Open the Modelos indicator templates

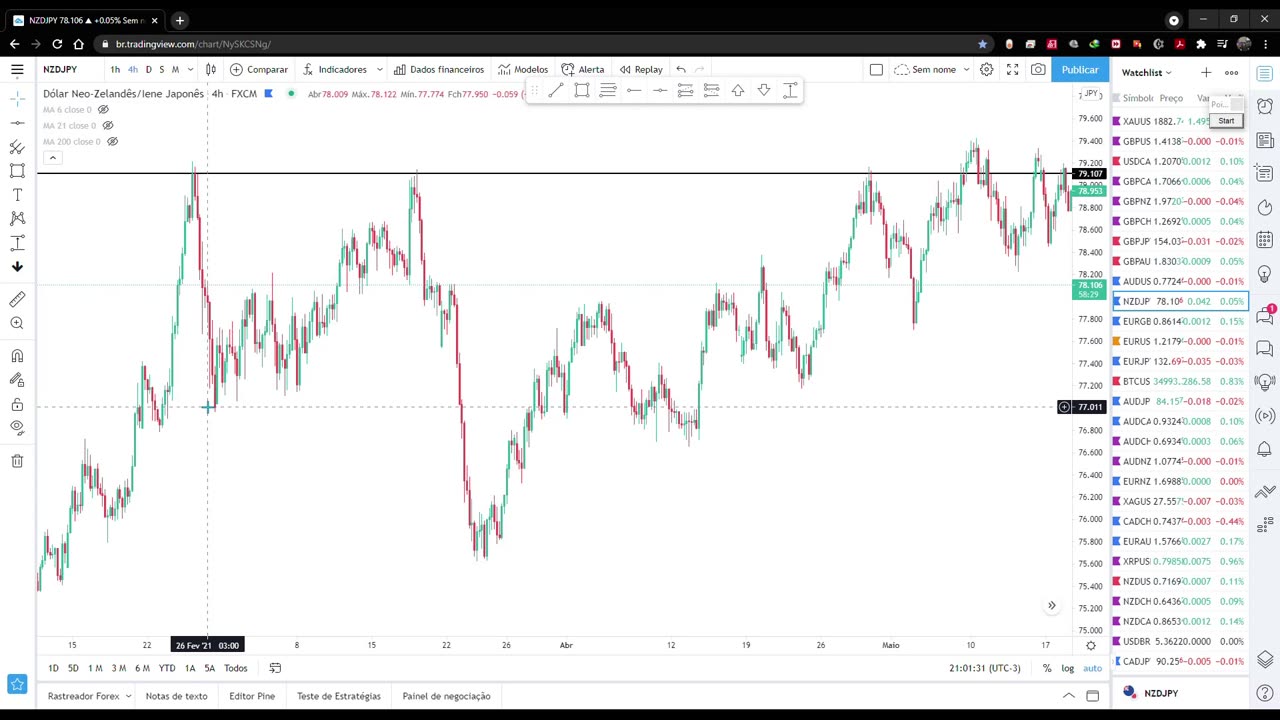coord(523,69)
